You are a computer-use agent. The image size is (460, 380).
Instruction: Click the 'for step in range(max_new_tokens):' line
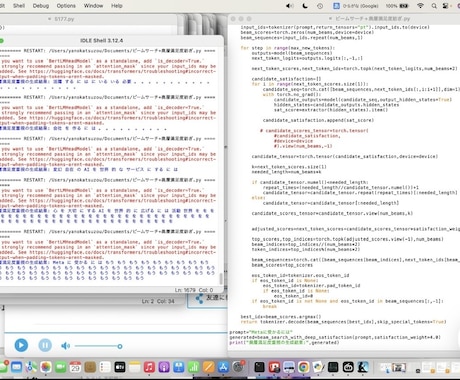[x=287, y=48]
